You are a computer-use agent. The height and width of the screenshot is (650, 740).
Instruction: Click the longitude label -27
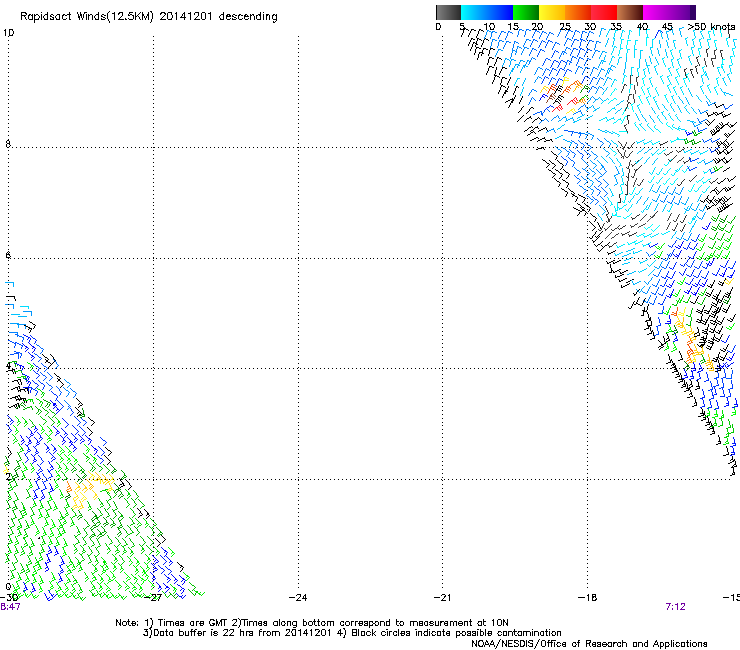pos(153,598)
